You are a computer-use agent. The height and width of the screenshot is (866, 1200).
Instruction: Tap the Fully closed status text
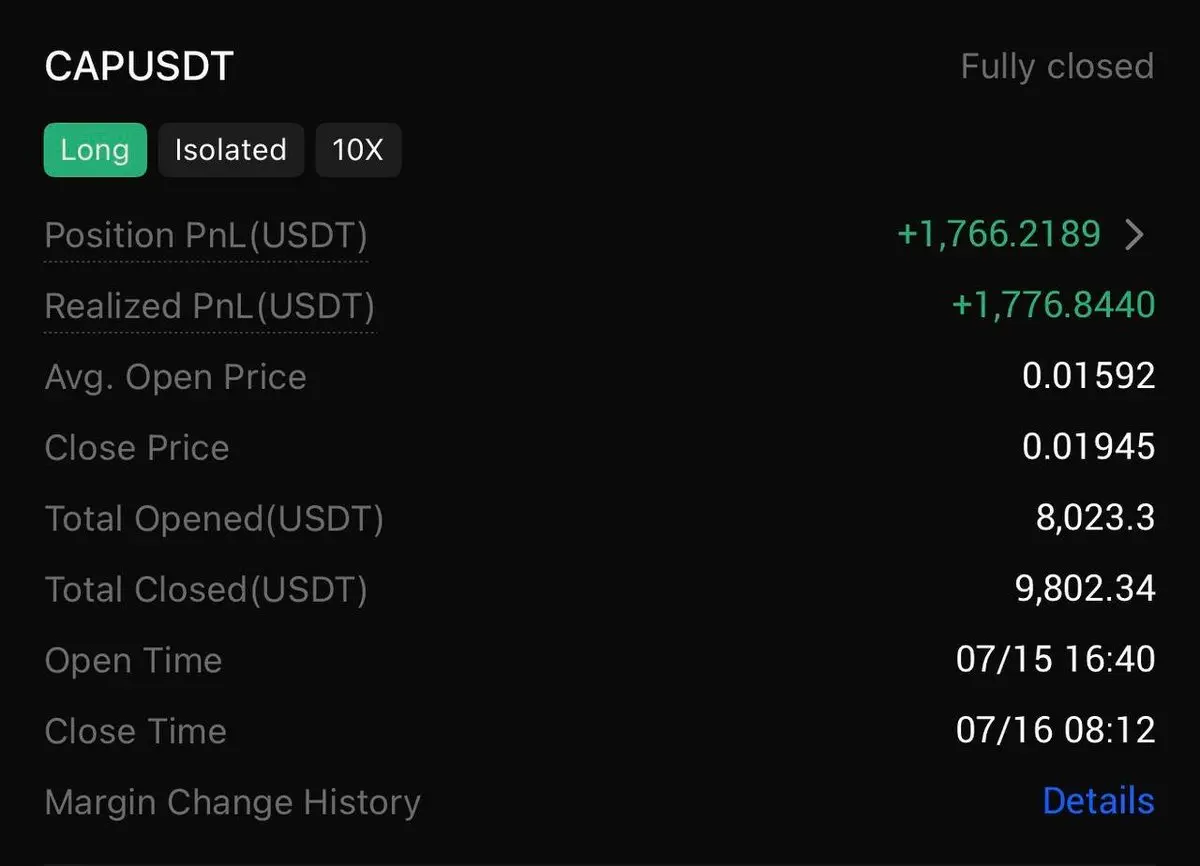tap(1057, 66)
